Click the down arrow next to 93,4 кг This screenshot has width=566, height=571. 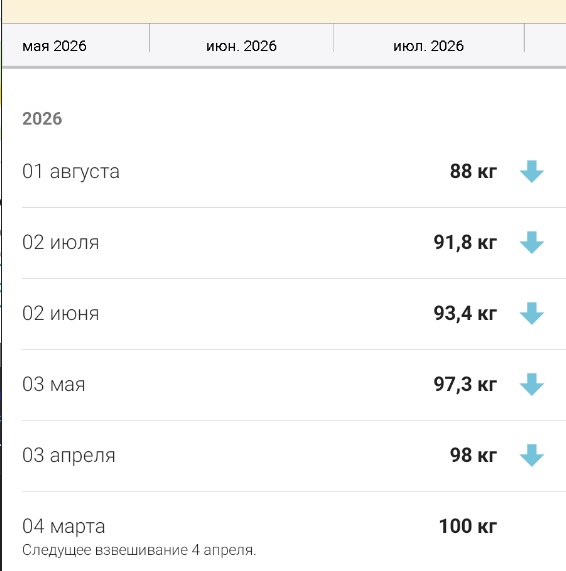tap(531, 314)
